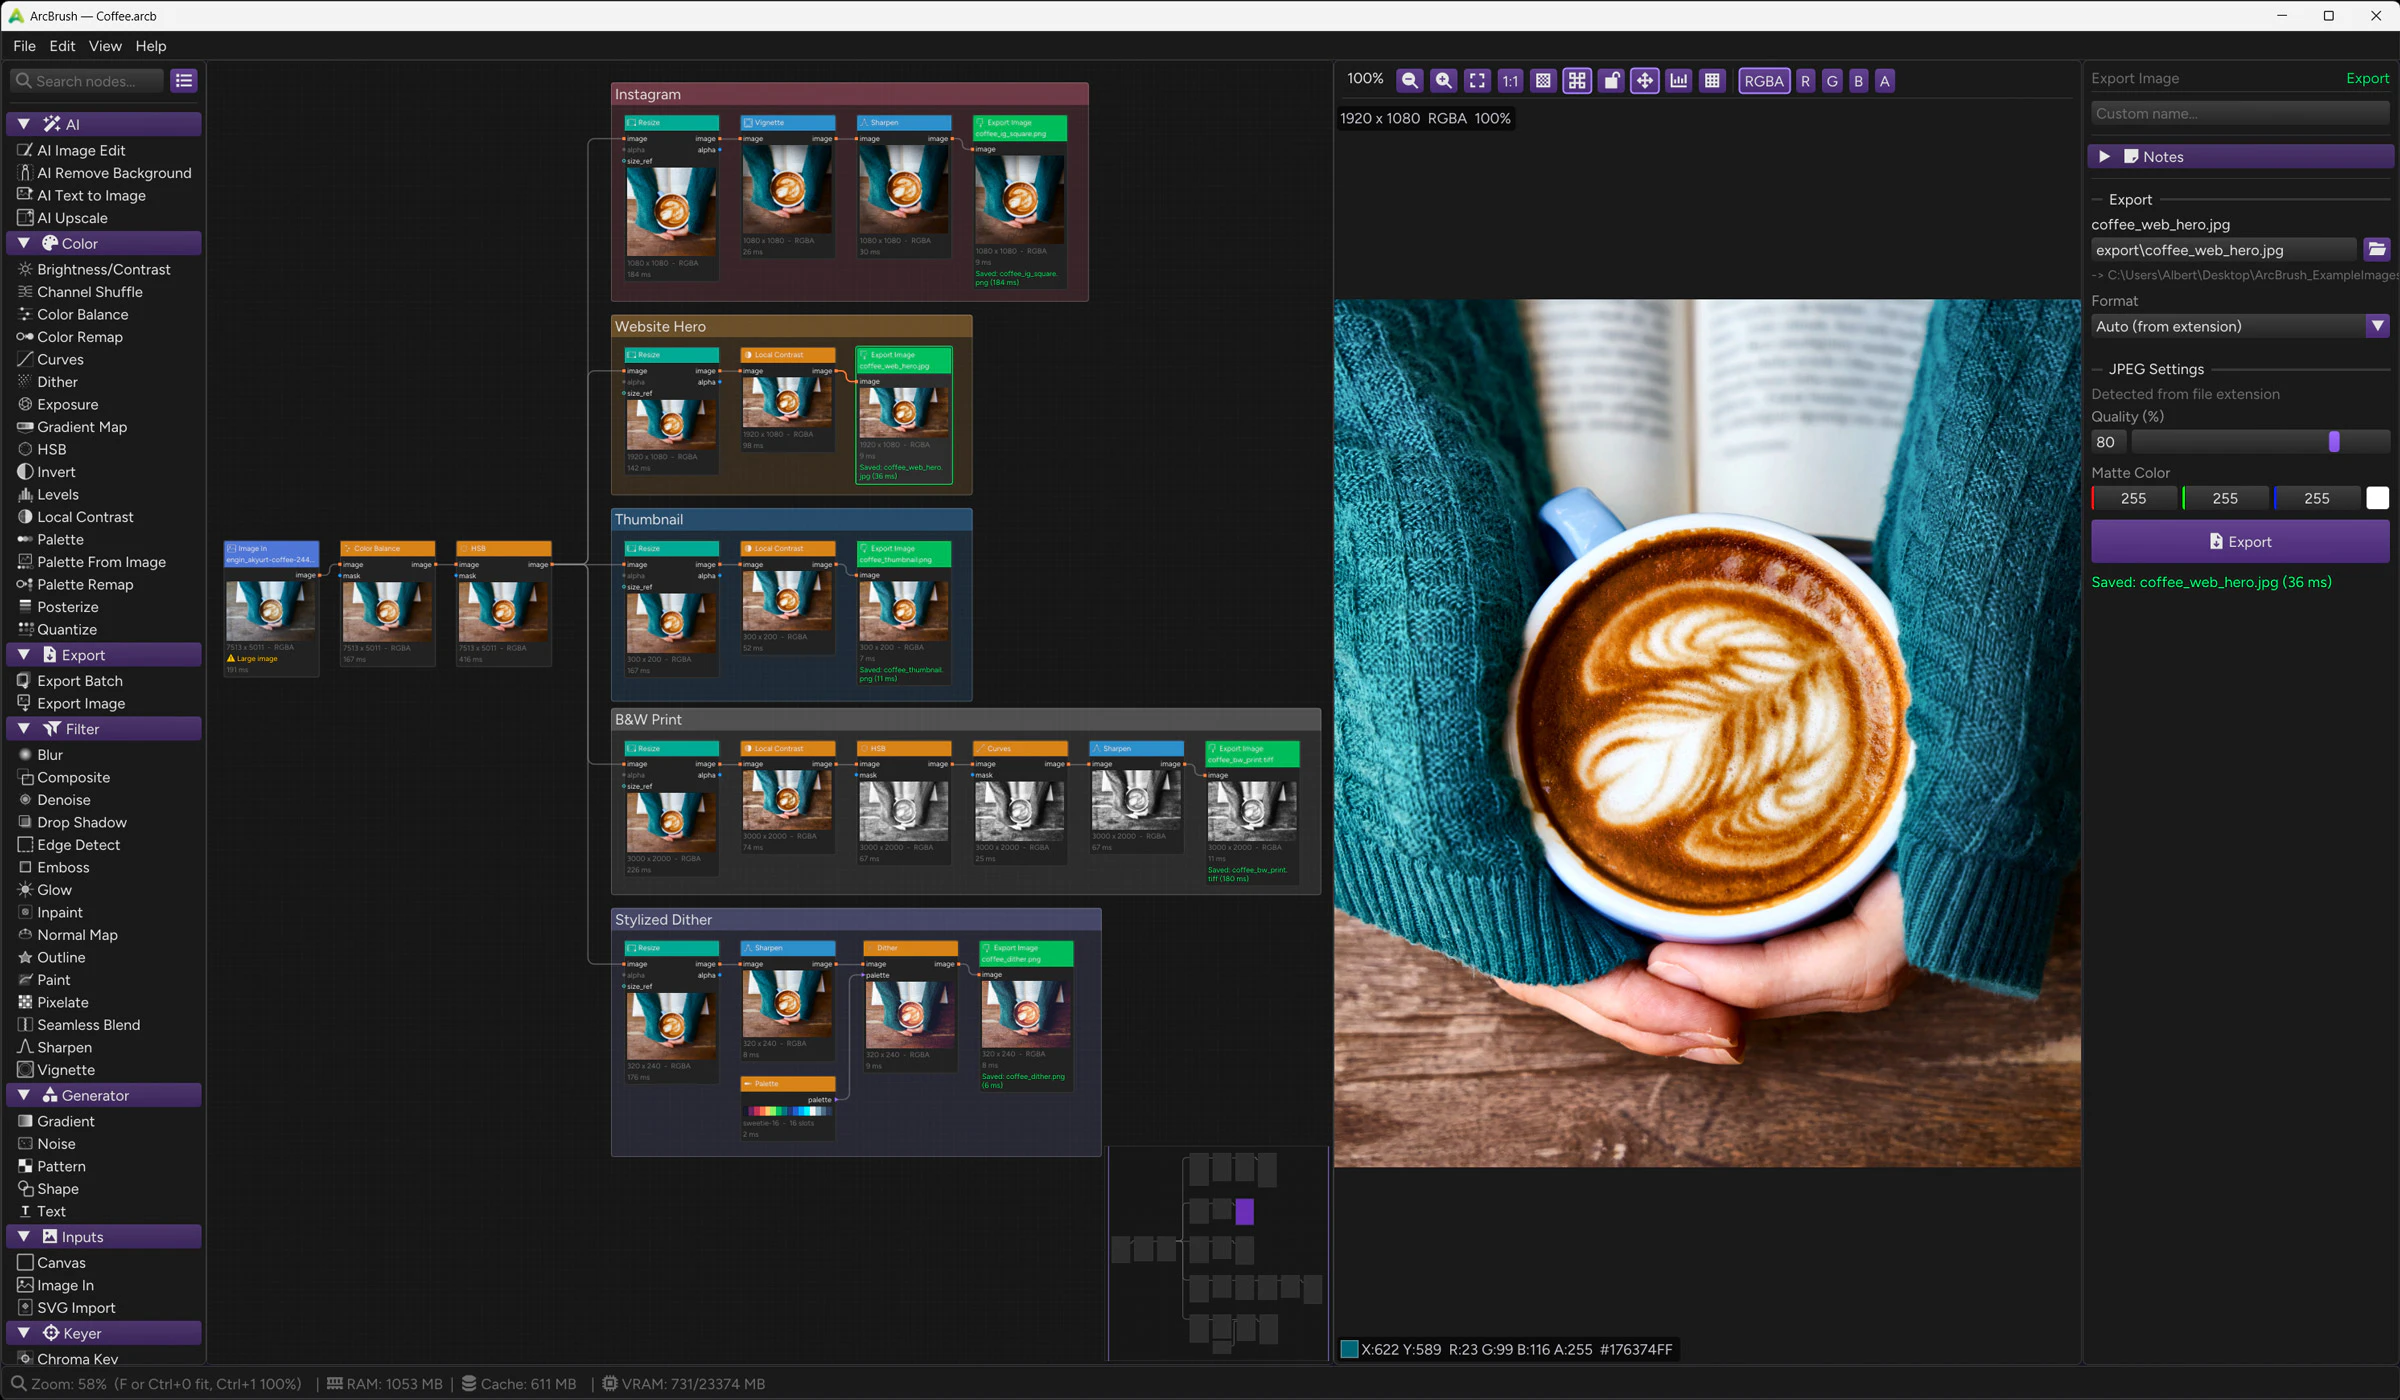This screenshot has width=2400, height=1400.
Task: Select the zoom out magnifier icon
Action: [x=1409, y=80]
